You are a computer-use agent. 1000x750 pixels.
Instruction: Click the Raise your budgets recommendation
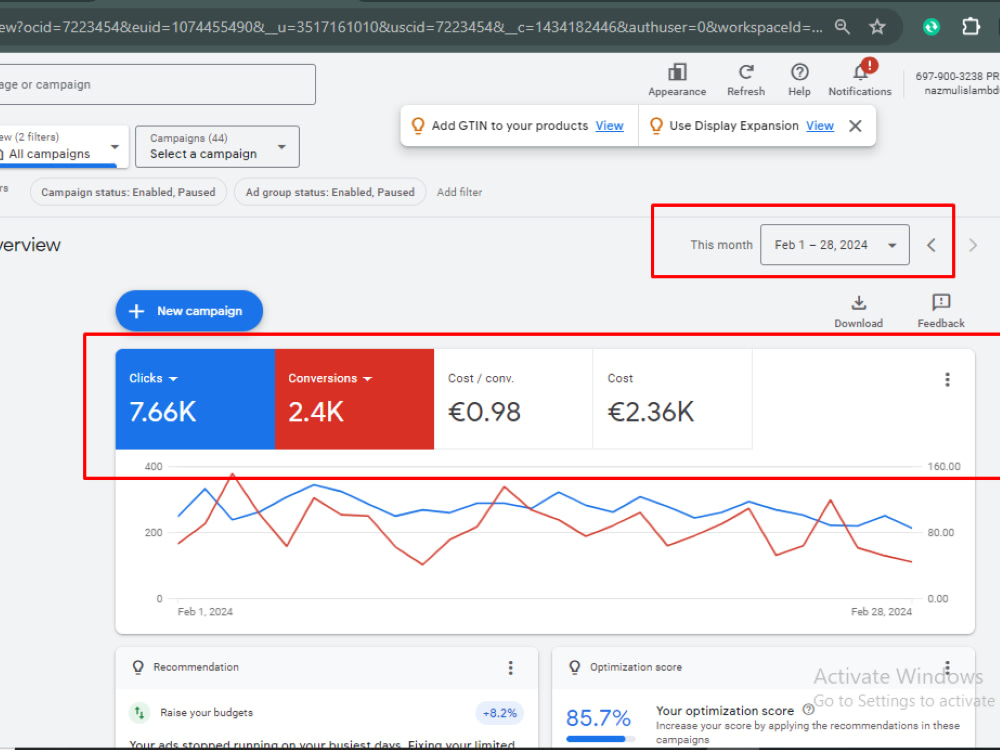tap(206, 712)
